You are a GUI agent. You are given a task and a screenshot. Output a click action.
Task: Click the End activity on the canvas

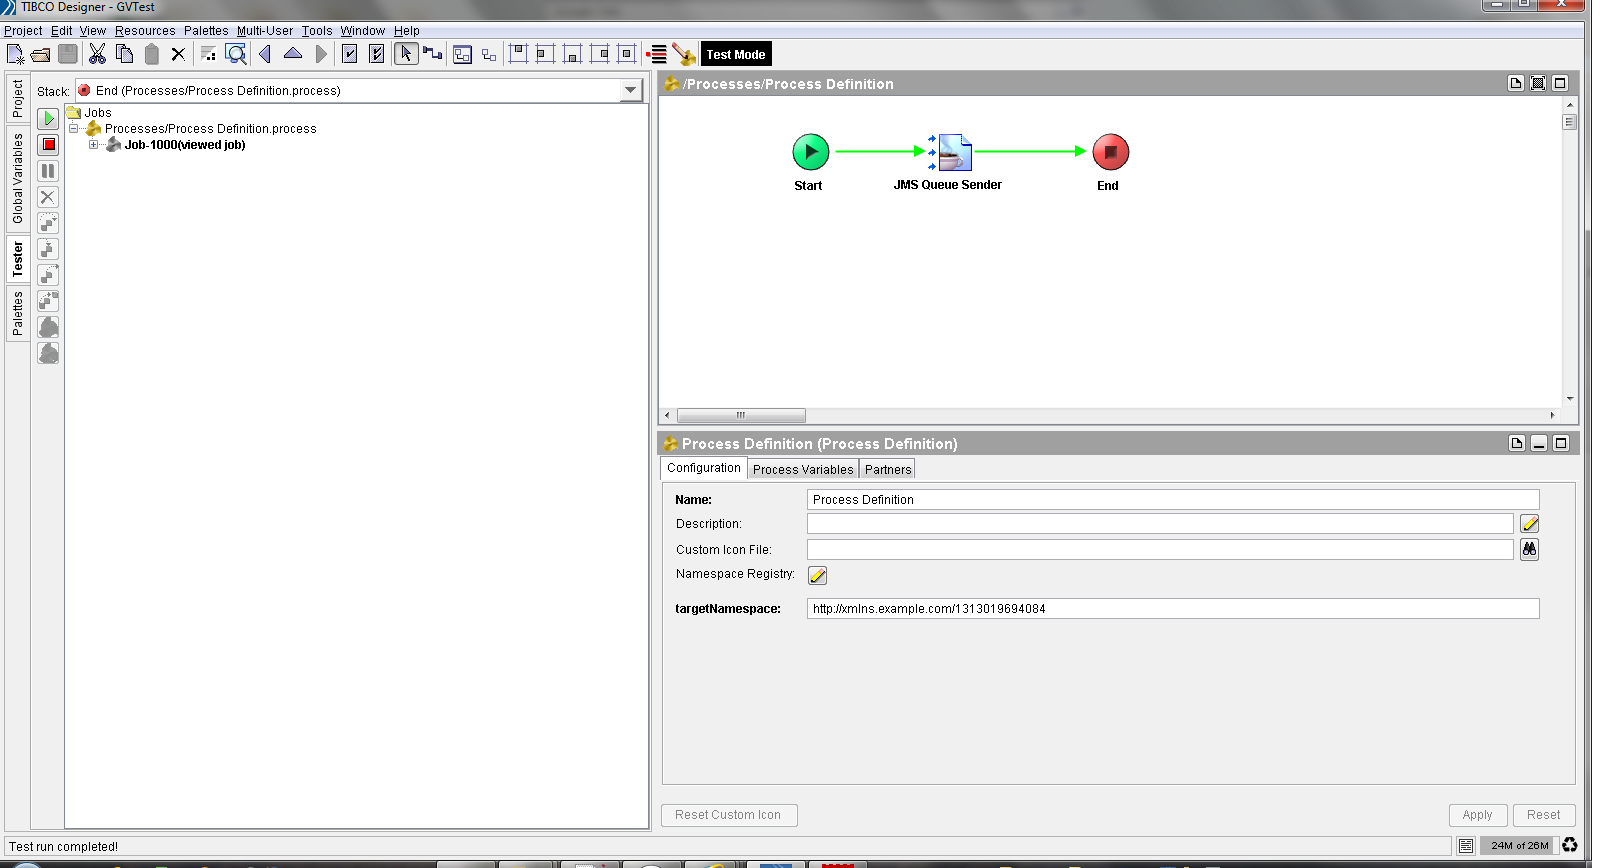(1110, 153)
